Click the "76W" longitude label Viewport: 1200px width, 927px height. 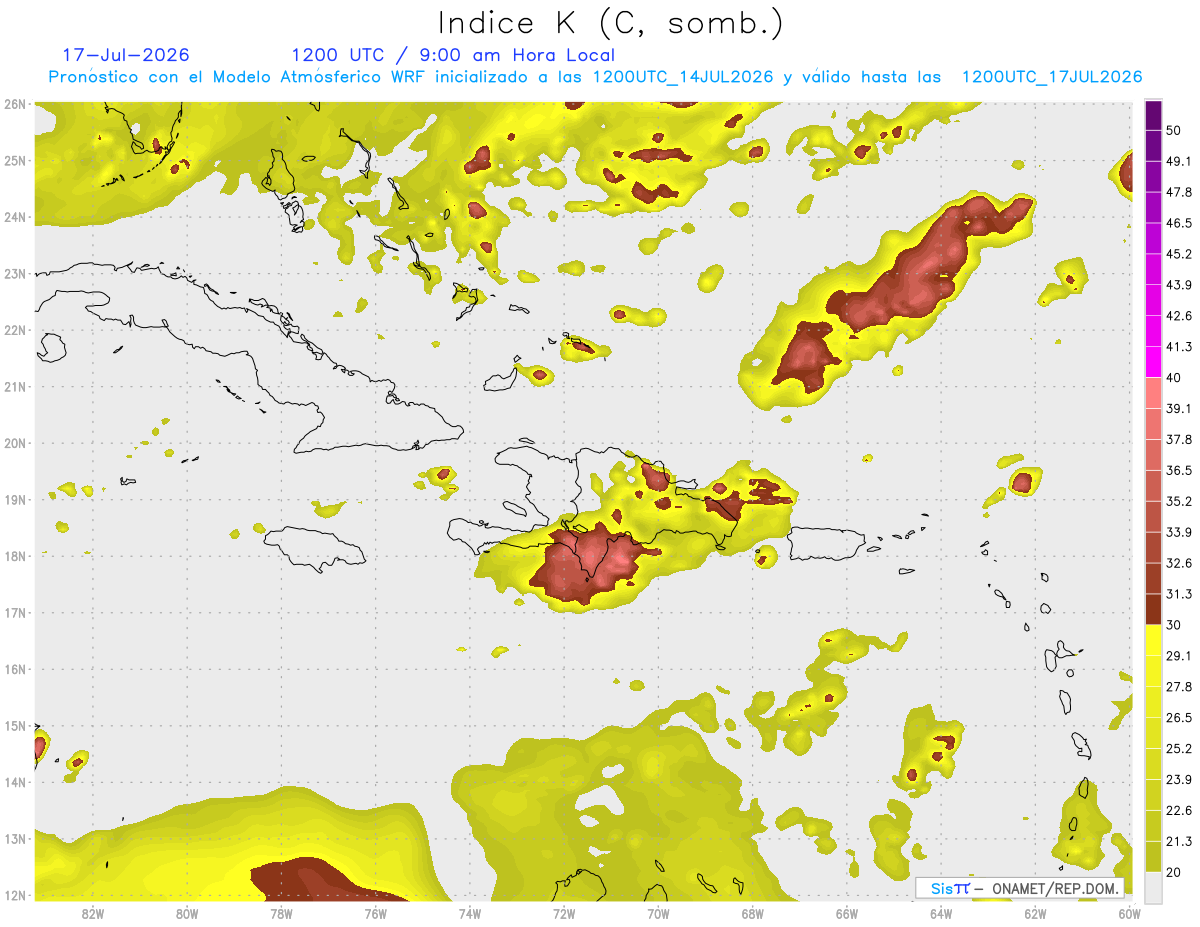(x=375, y=913)
